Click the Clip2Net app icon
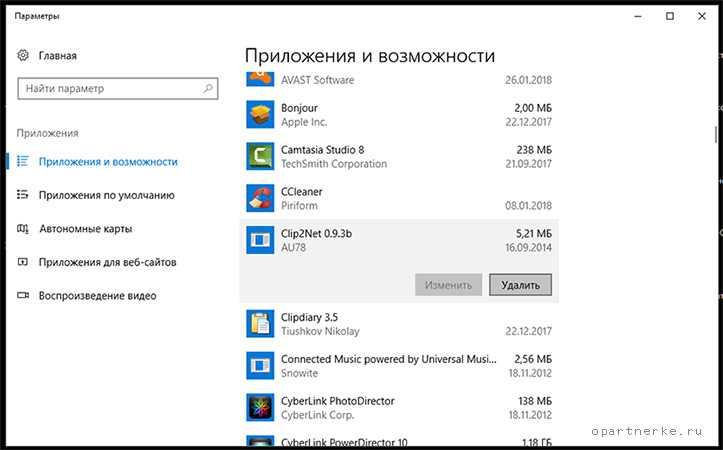723x450 pixels. 260,240
